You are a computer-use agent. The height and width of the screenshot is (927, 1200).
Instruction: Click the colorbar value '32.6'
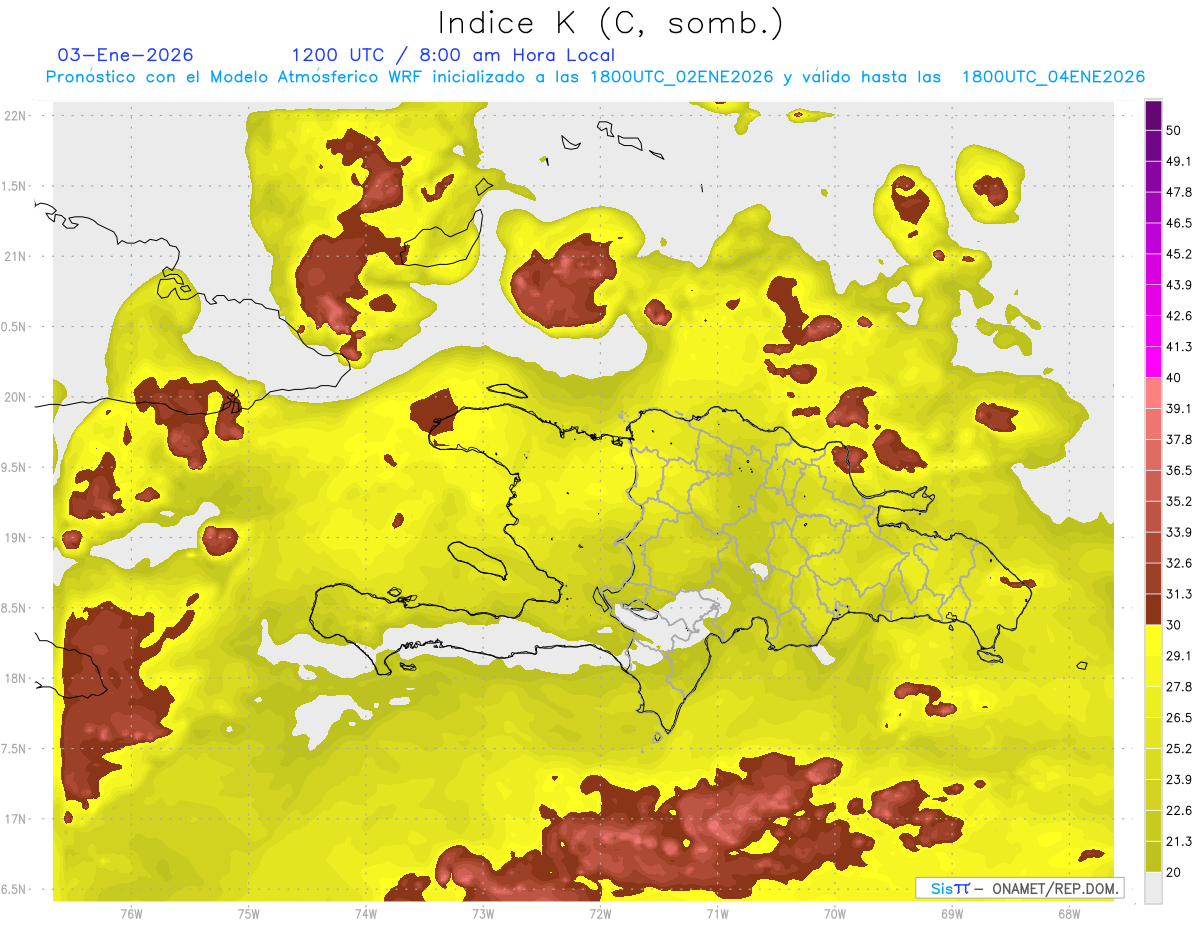click(1179, 563)
